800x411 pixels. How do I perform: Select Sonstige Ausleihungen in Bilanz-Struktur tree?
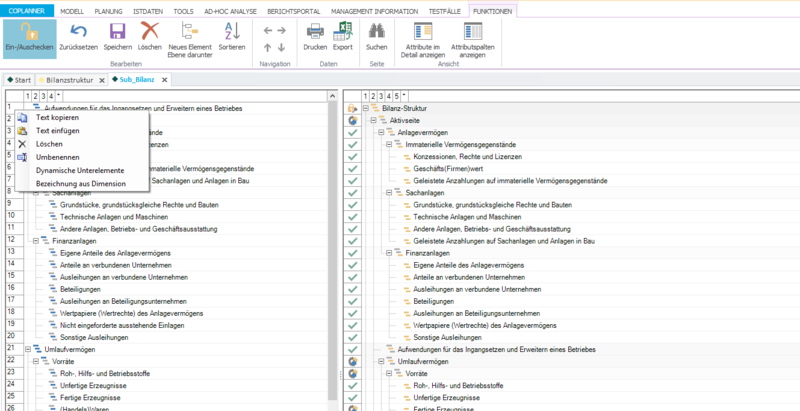(x=447, y=338)
